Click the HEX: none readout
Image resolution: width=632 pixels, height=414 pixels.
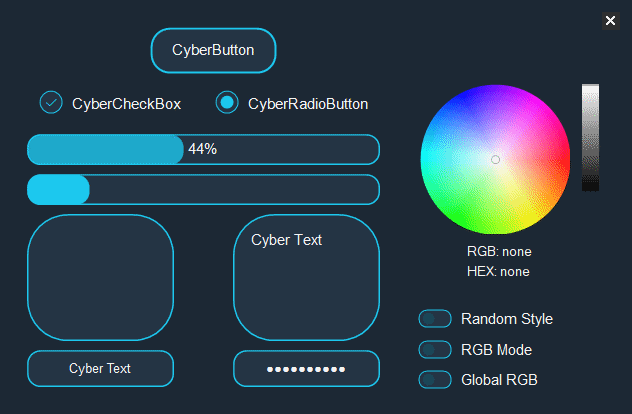pyautogui.click(x=498, y=271)
